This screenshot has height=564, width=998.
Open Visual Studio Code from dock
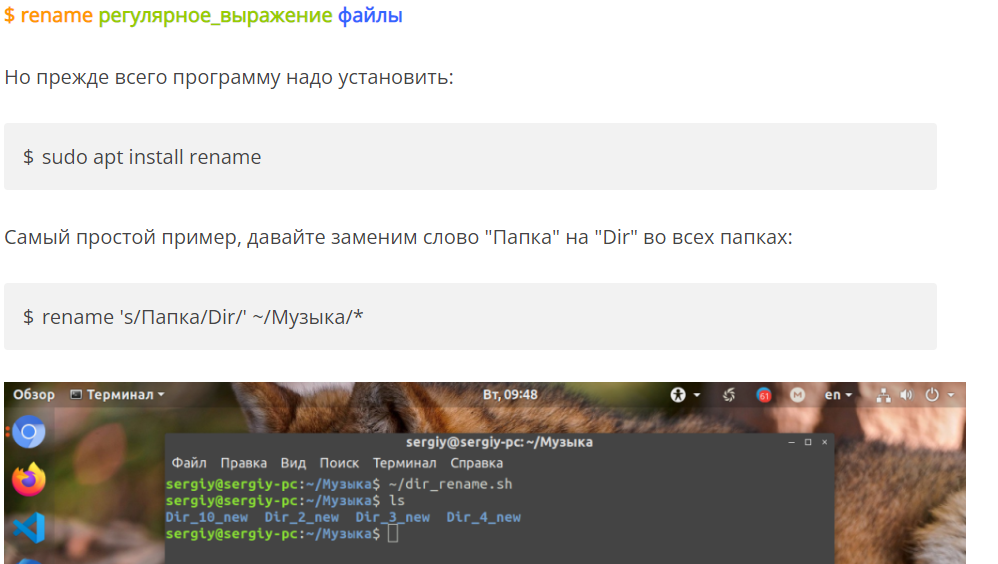tap(29, 527)
